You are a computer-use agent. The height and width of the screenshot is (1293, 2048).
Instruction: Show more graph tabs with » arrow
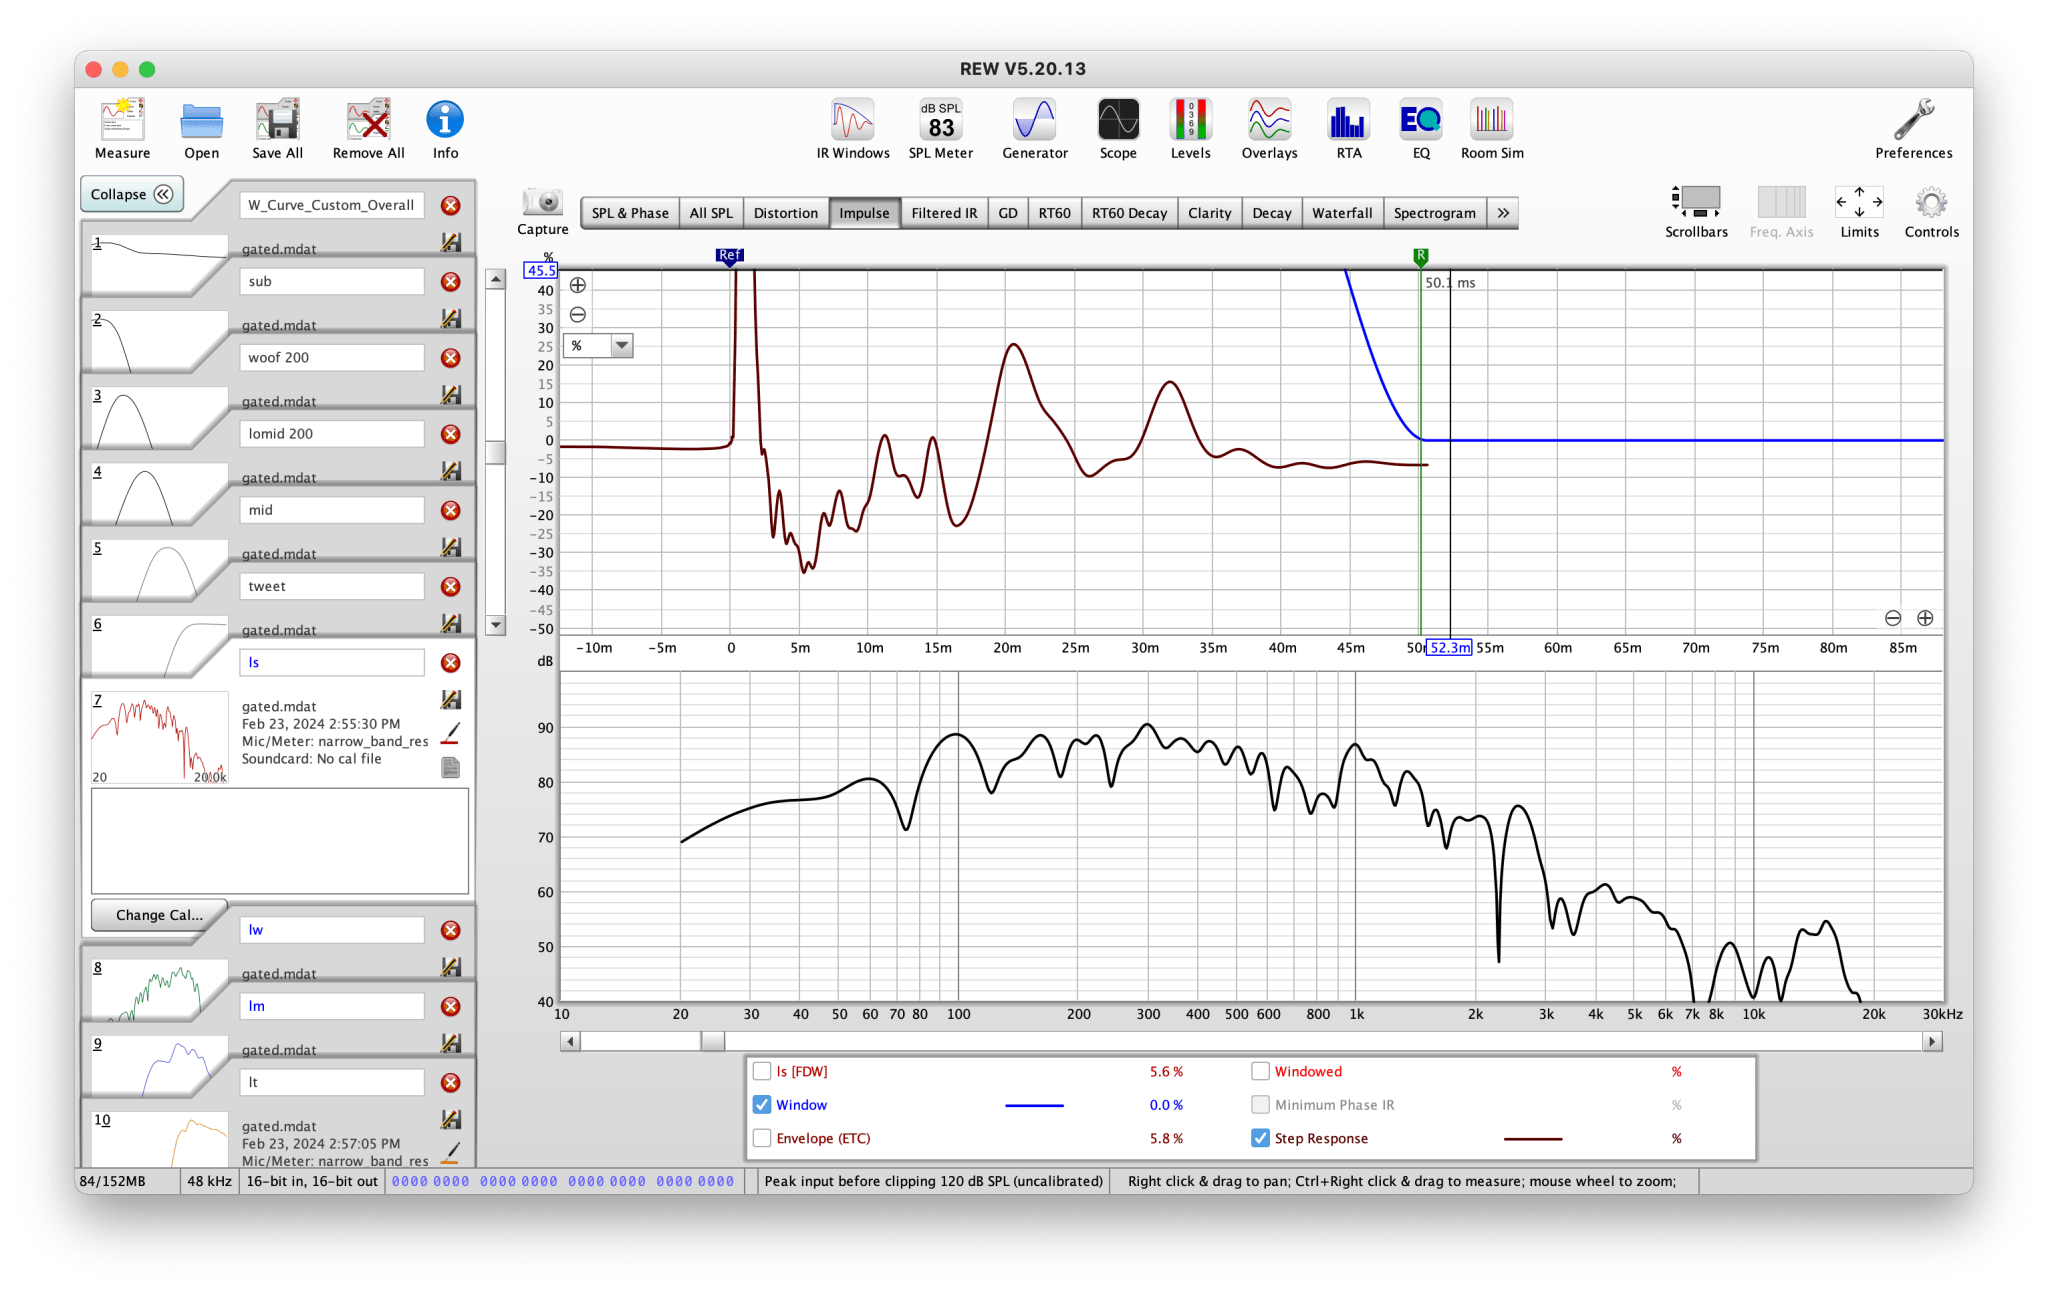point(1503,213)
